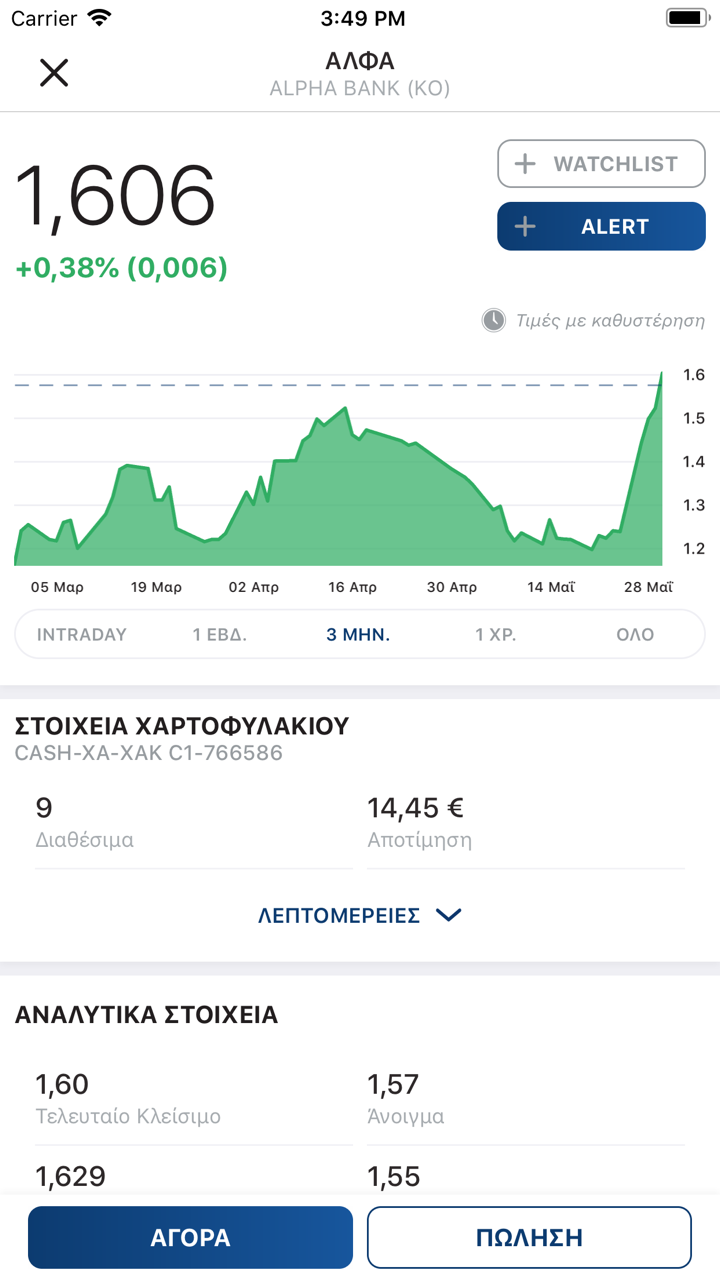Tap the delayed prices clock icon
The image size is (720, 1280).
(494, 320)
